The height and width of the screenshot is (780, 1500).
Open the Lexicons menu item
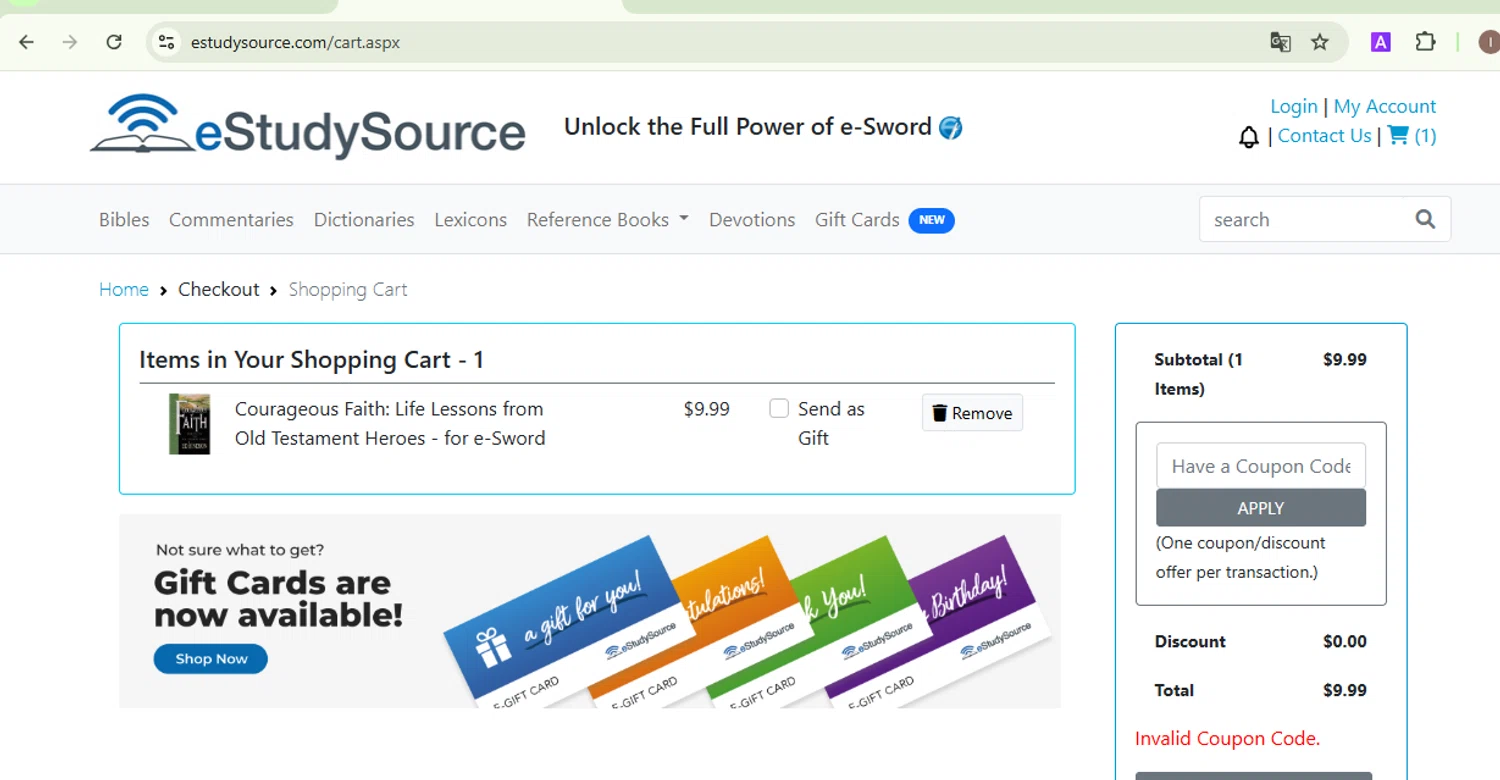pyautogui.click(x=470, y=219)
